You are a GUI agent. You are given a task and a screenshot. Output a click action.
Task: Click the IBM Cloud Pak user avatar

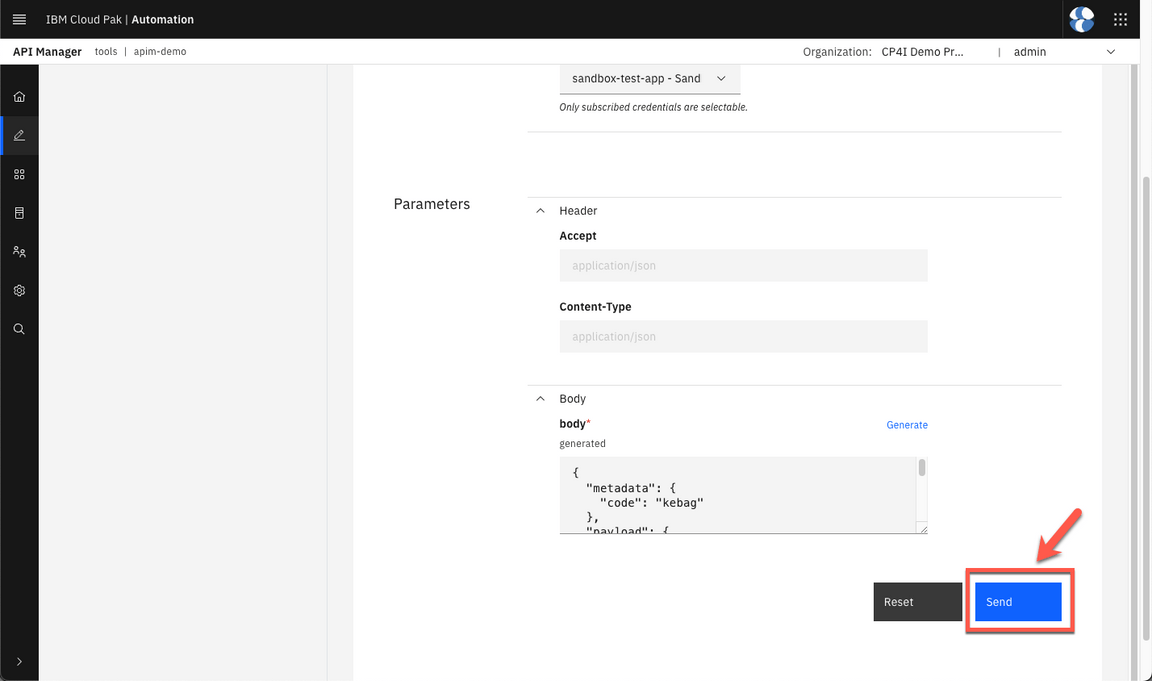[1081, 19]
